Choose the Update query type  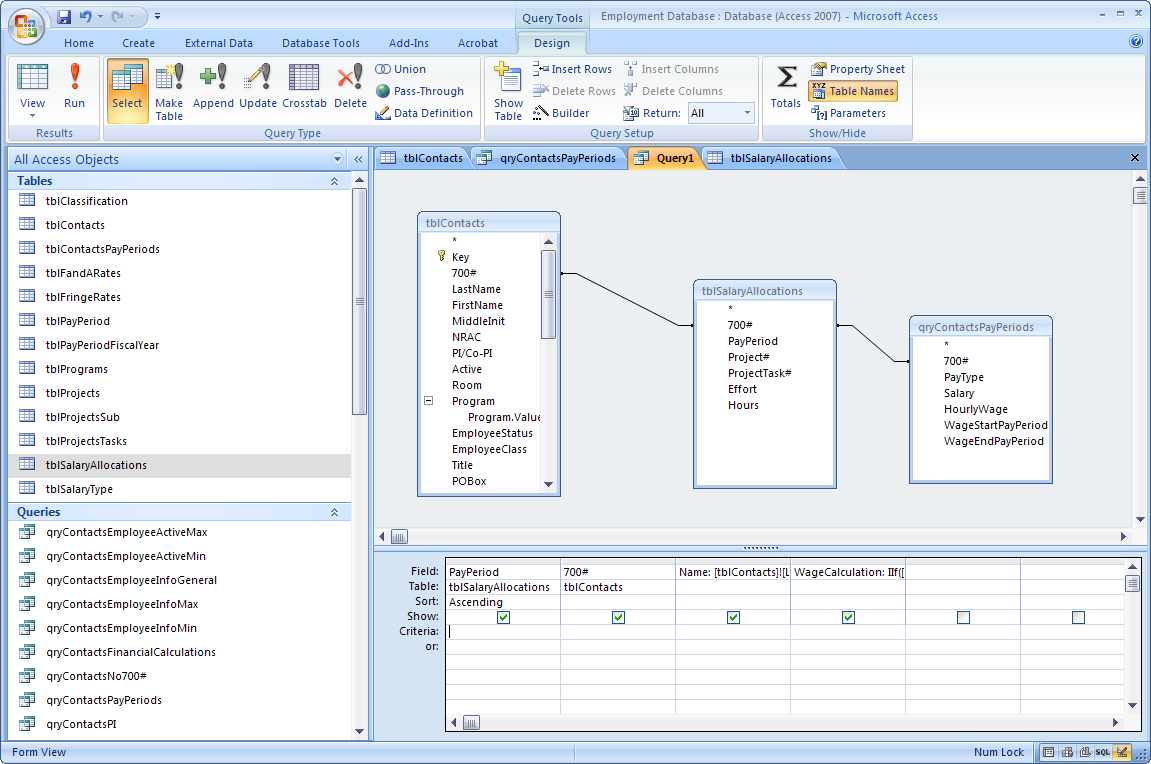point(258,86)
